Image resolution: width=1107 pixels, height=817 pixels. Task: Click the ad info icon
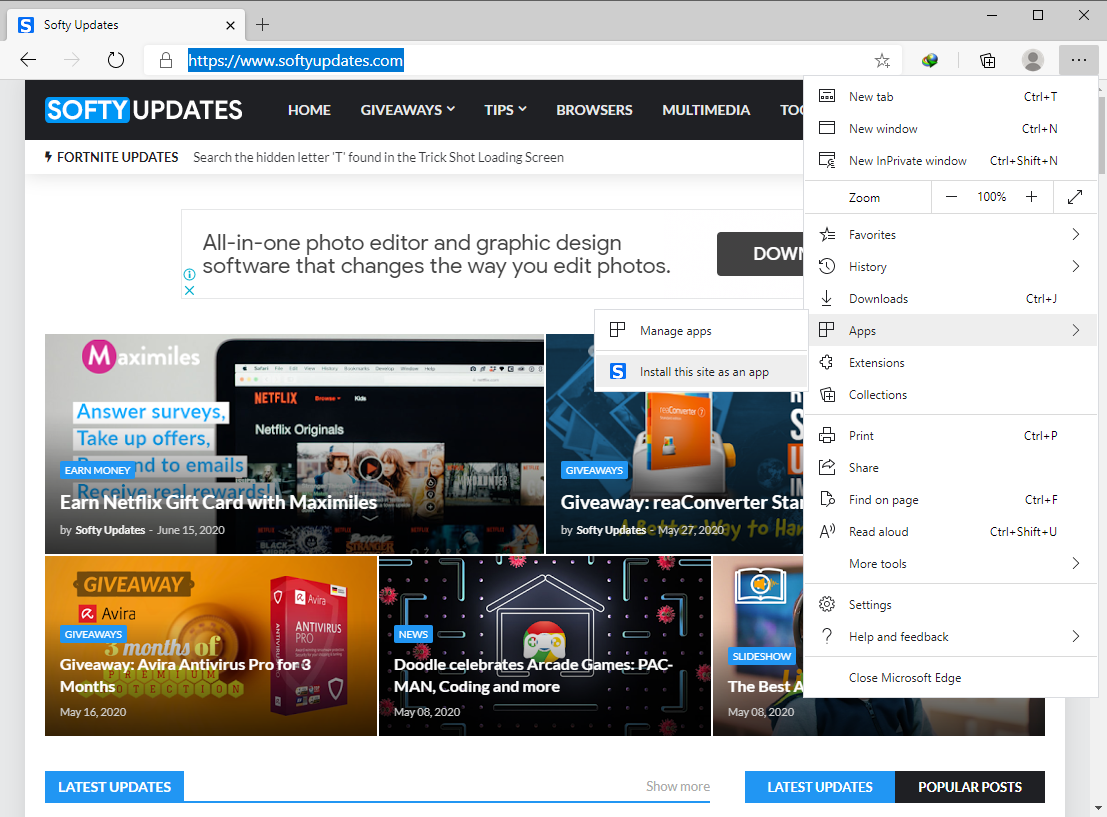tap(189, 275)
